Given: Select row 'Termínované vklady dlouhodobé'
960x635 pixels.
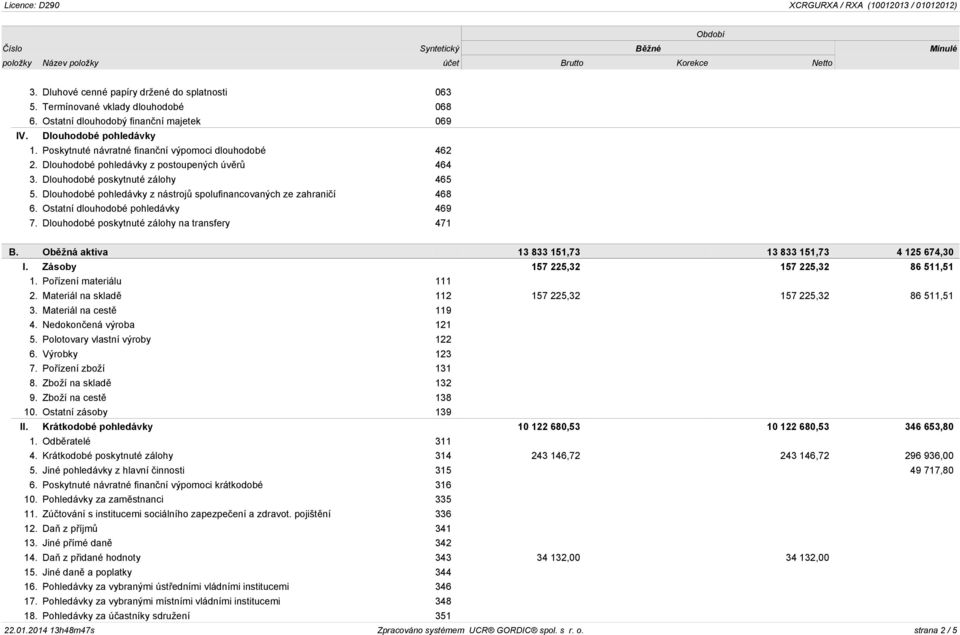Looking at the screenshot, I should (x=480, y=107).
